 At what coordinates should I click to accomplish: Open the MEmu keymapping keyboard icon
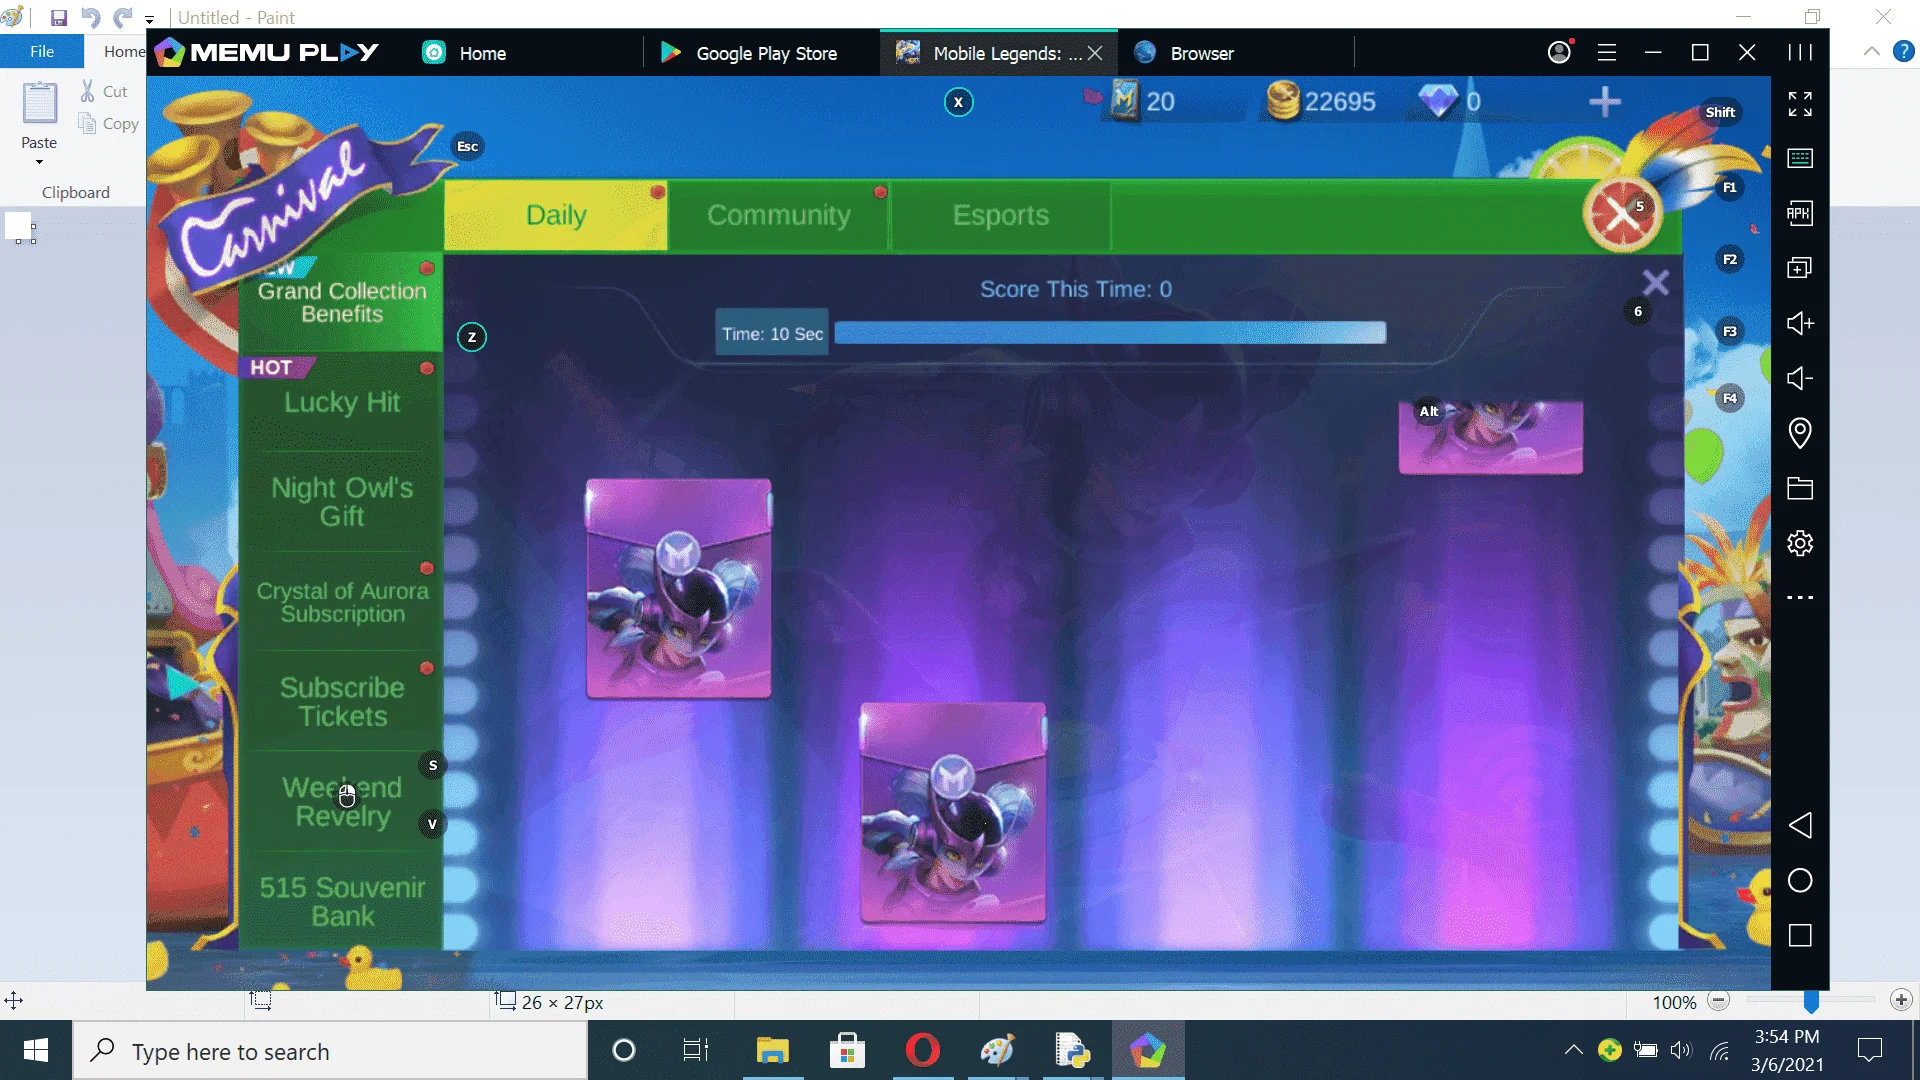click(1800, 158)
